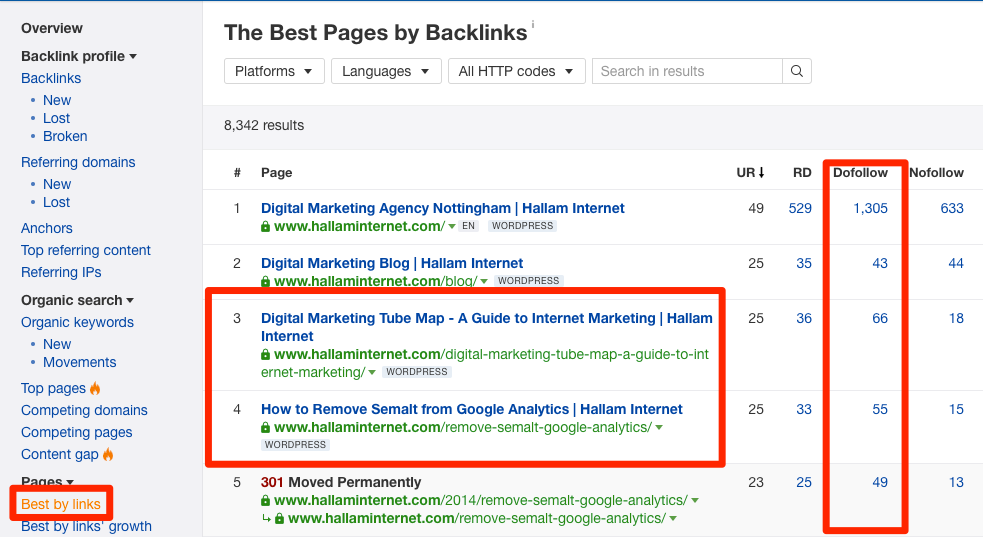Open Referring domains report

coord(78,162)
